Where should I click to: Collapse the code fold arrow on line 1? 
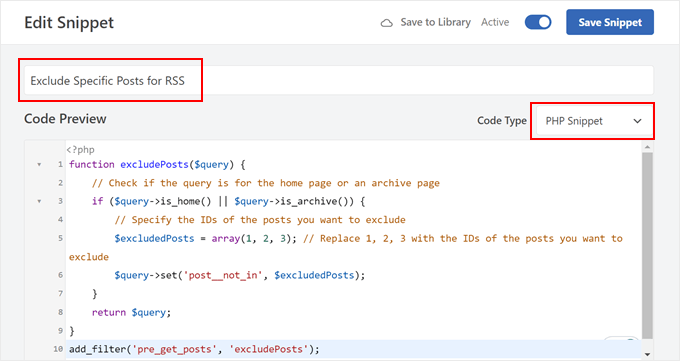point(39,164)
